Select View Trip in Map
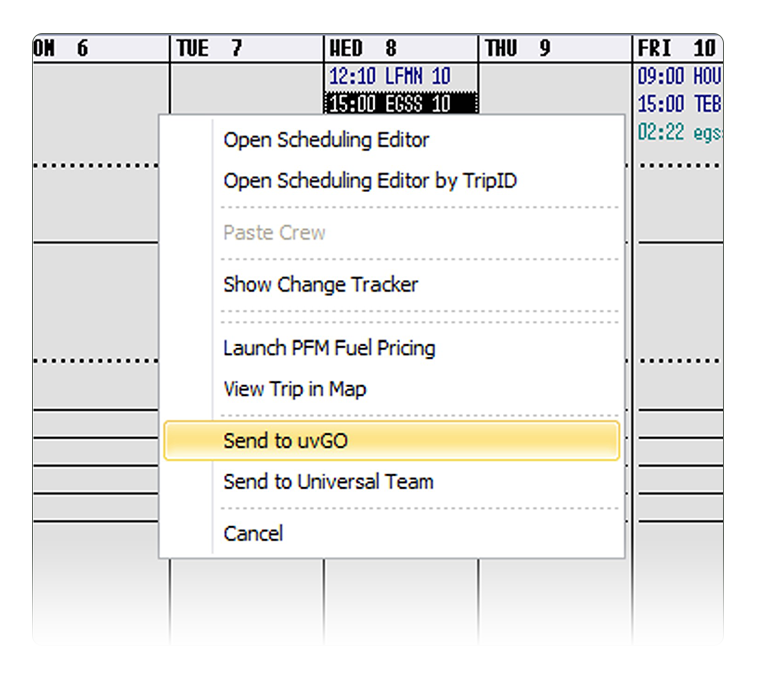This screenshot has height=679, width=761. [x=294, y=389]
